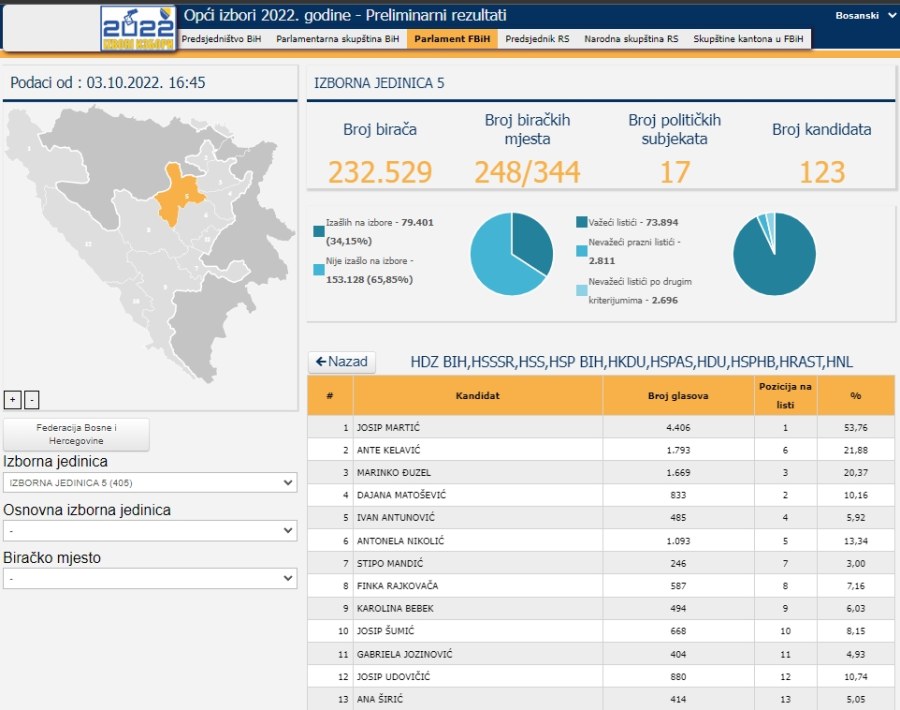The image size is (900, 710).
Task: Click the 2022 Opći izbori logo
Action: tap(138, 28)
